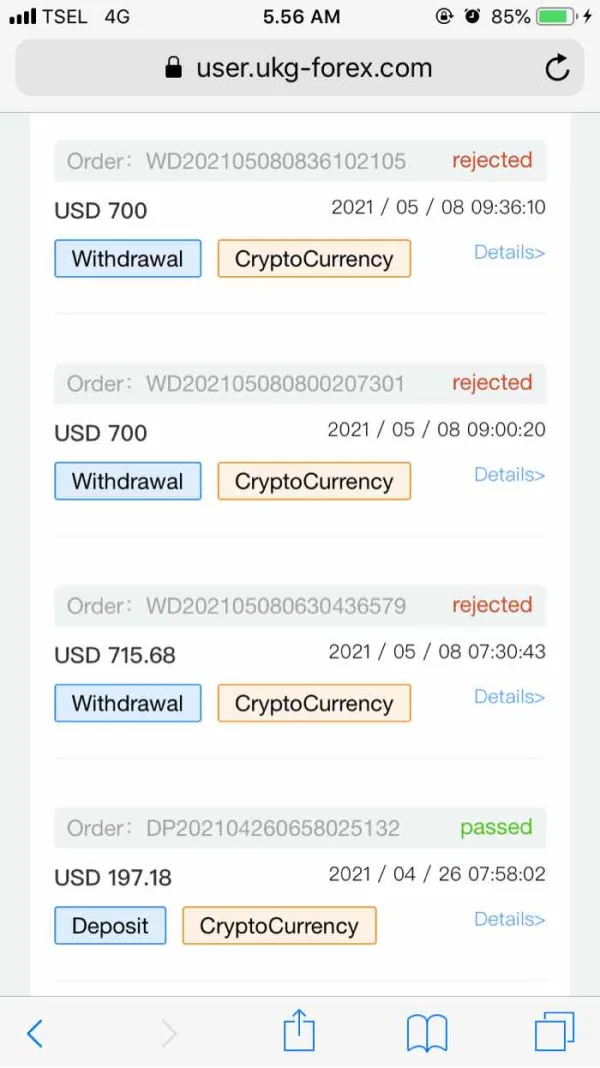Open Details for order WD202105080800207301
Screen dimensions: 600x1068
509,475
